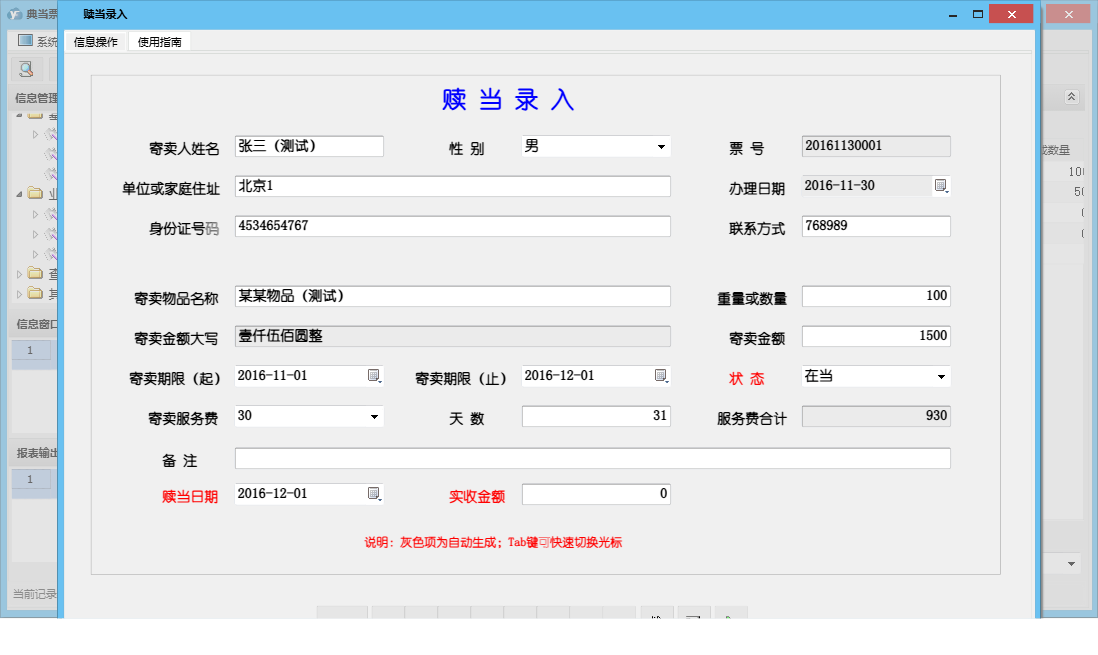Open the calendar picker for 赎当日期
The height and width of the screenshot is (655, 1098).
(x=373, y=493)
